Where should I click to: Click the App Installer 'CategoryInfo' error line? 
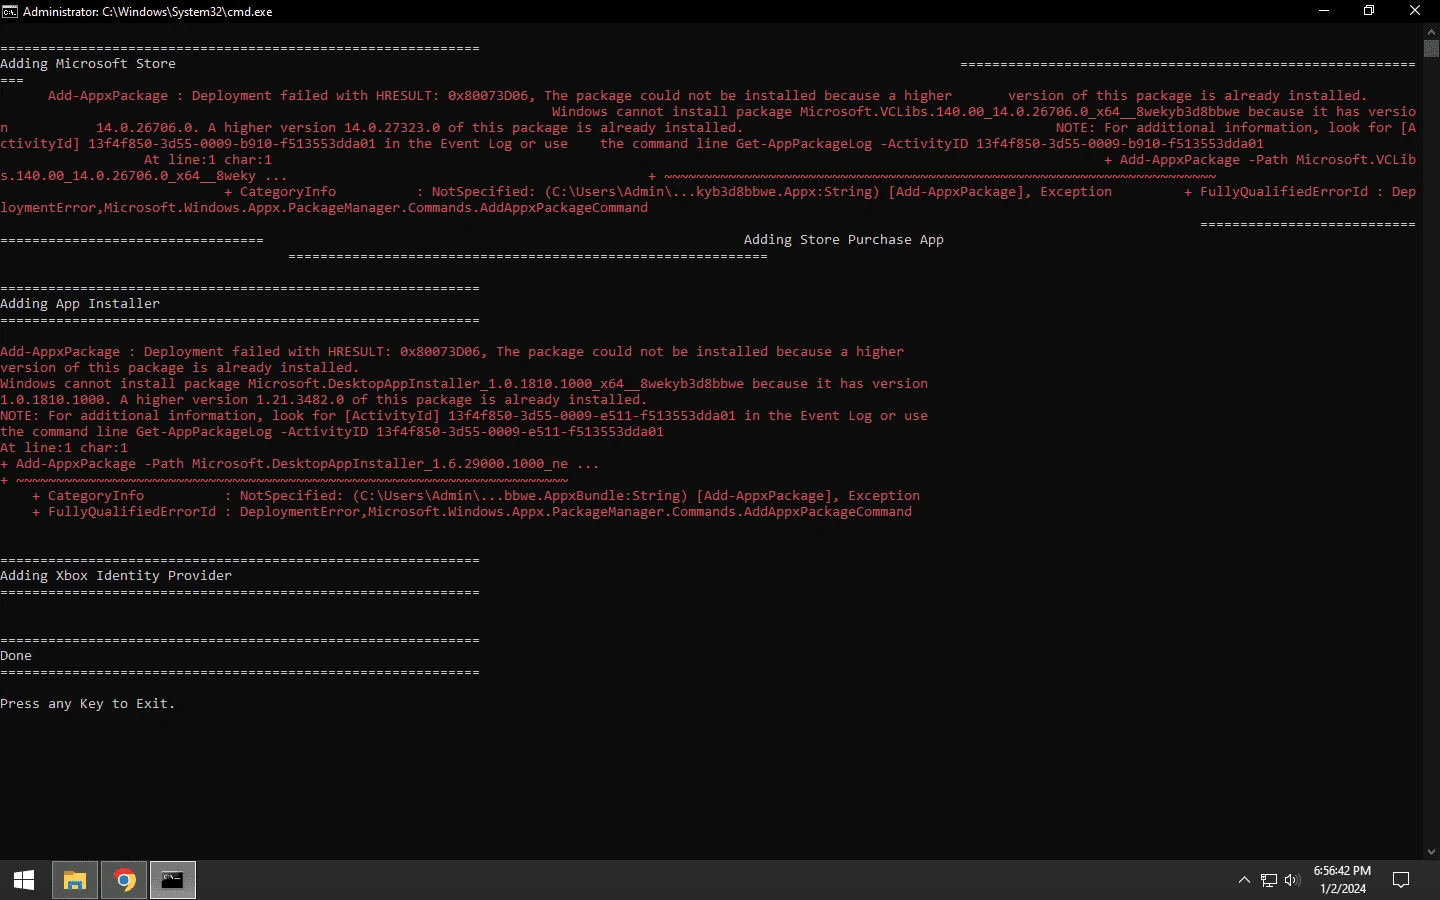(476, 496)
